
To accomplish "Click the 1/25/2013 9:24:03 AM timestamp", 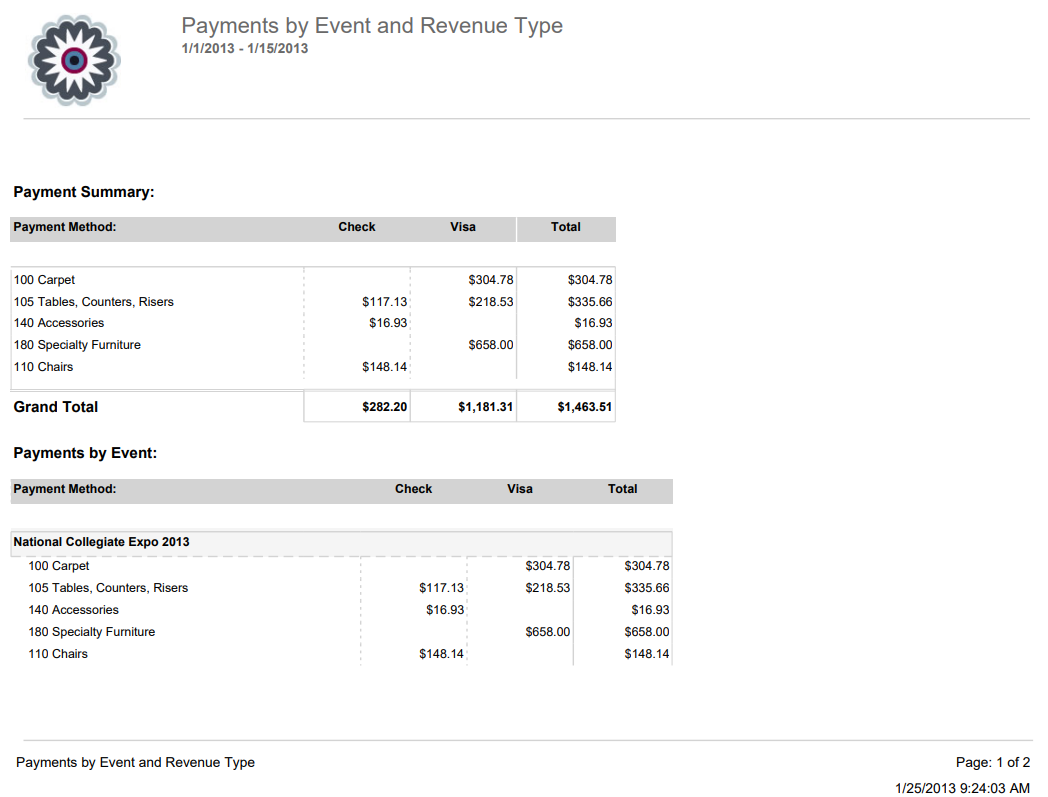I will tap(962, 788).
